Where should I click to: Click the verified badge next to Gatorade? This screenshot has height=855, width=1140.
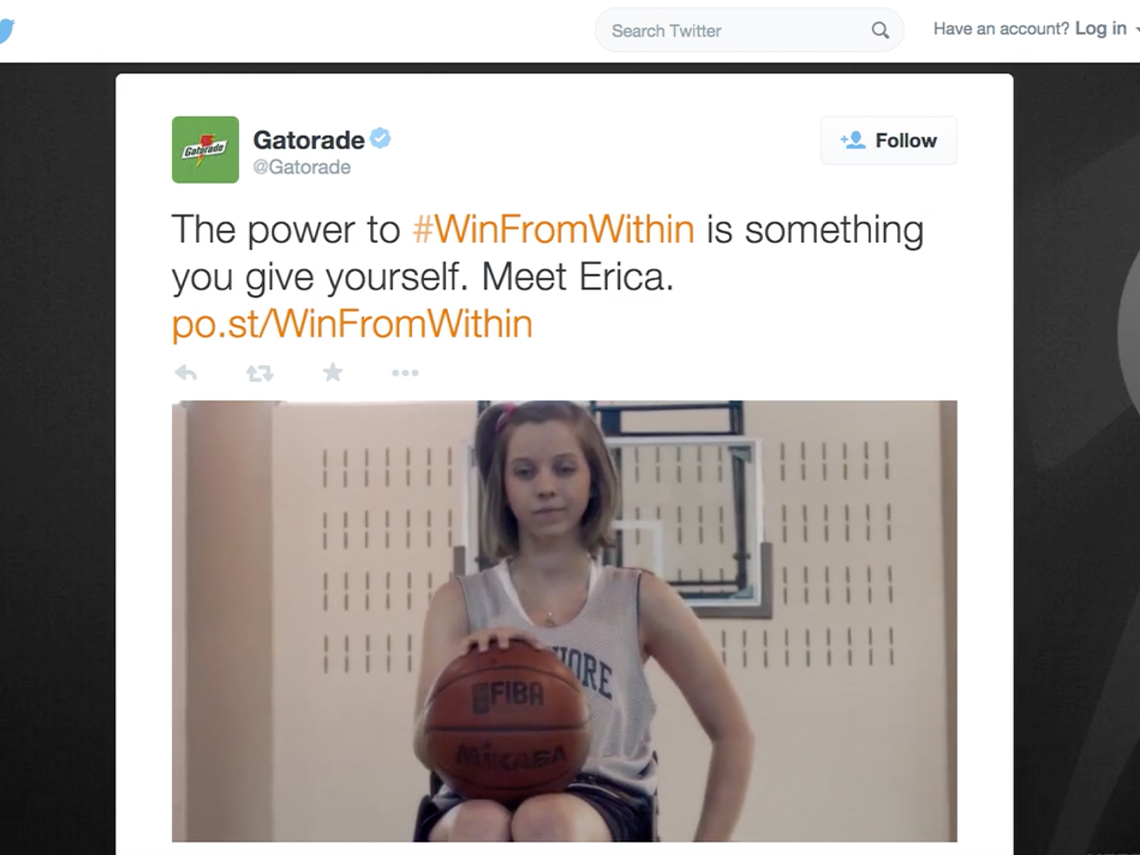click(380, 138)
